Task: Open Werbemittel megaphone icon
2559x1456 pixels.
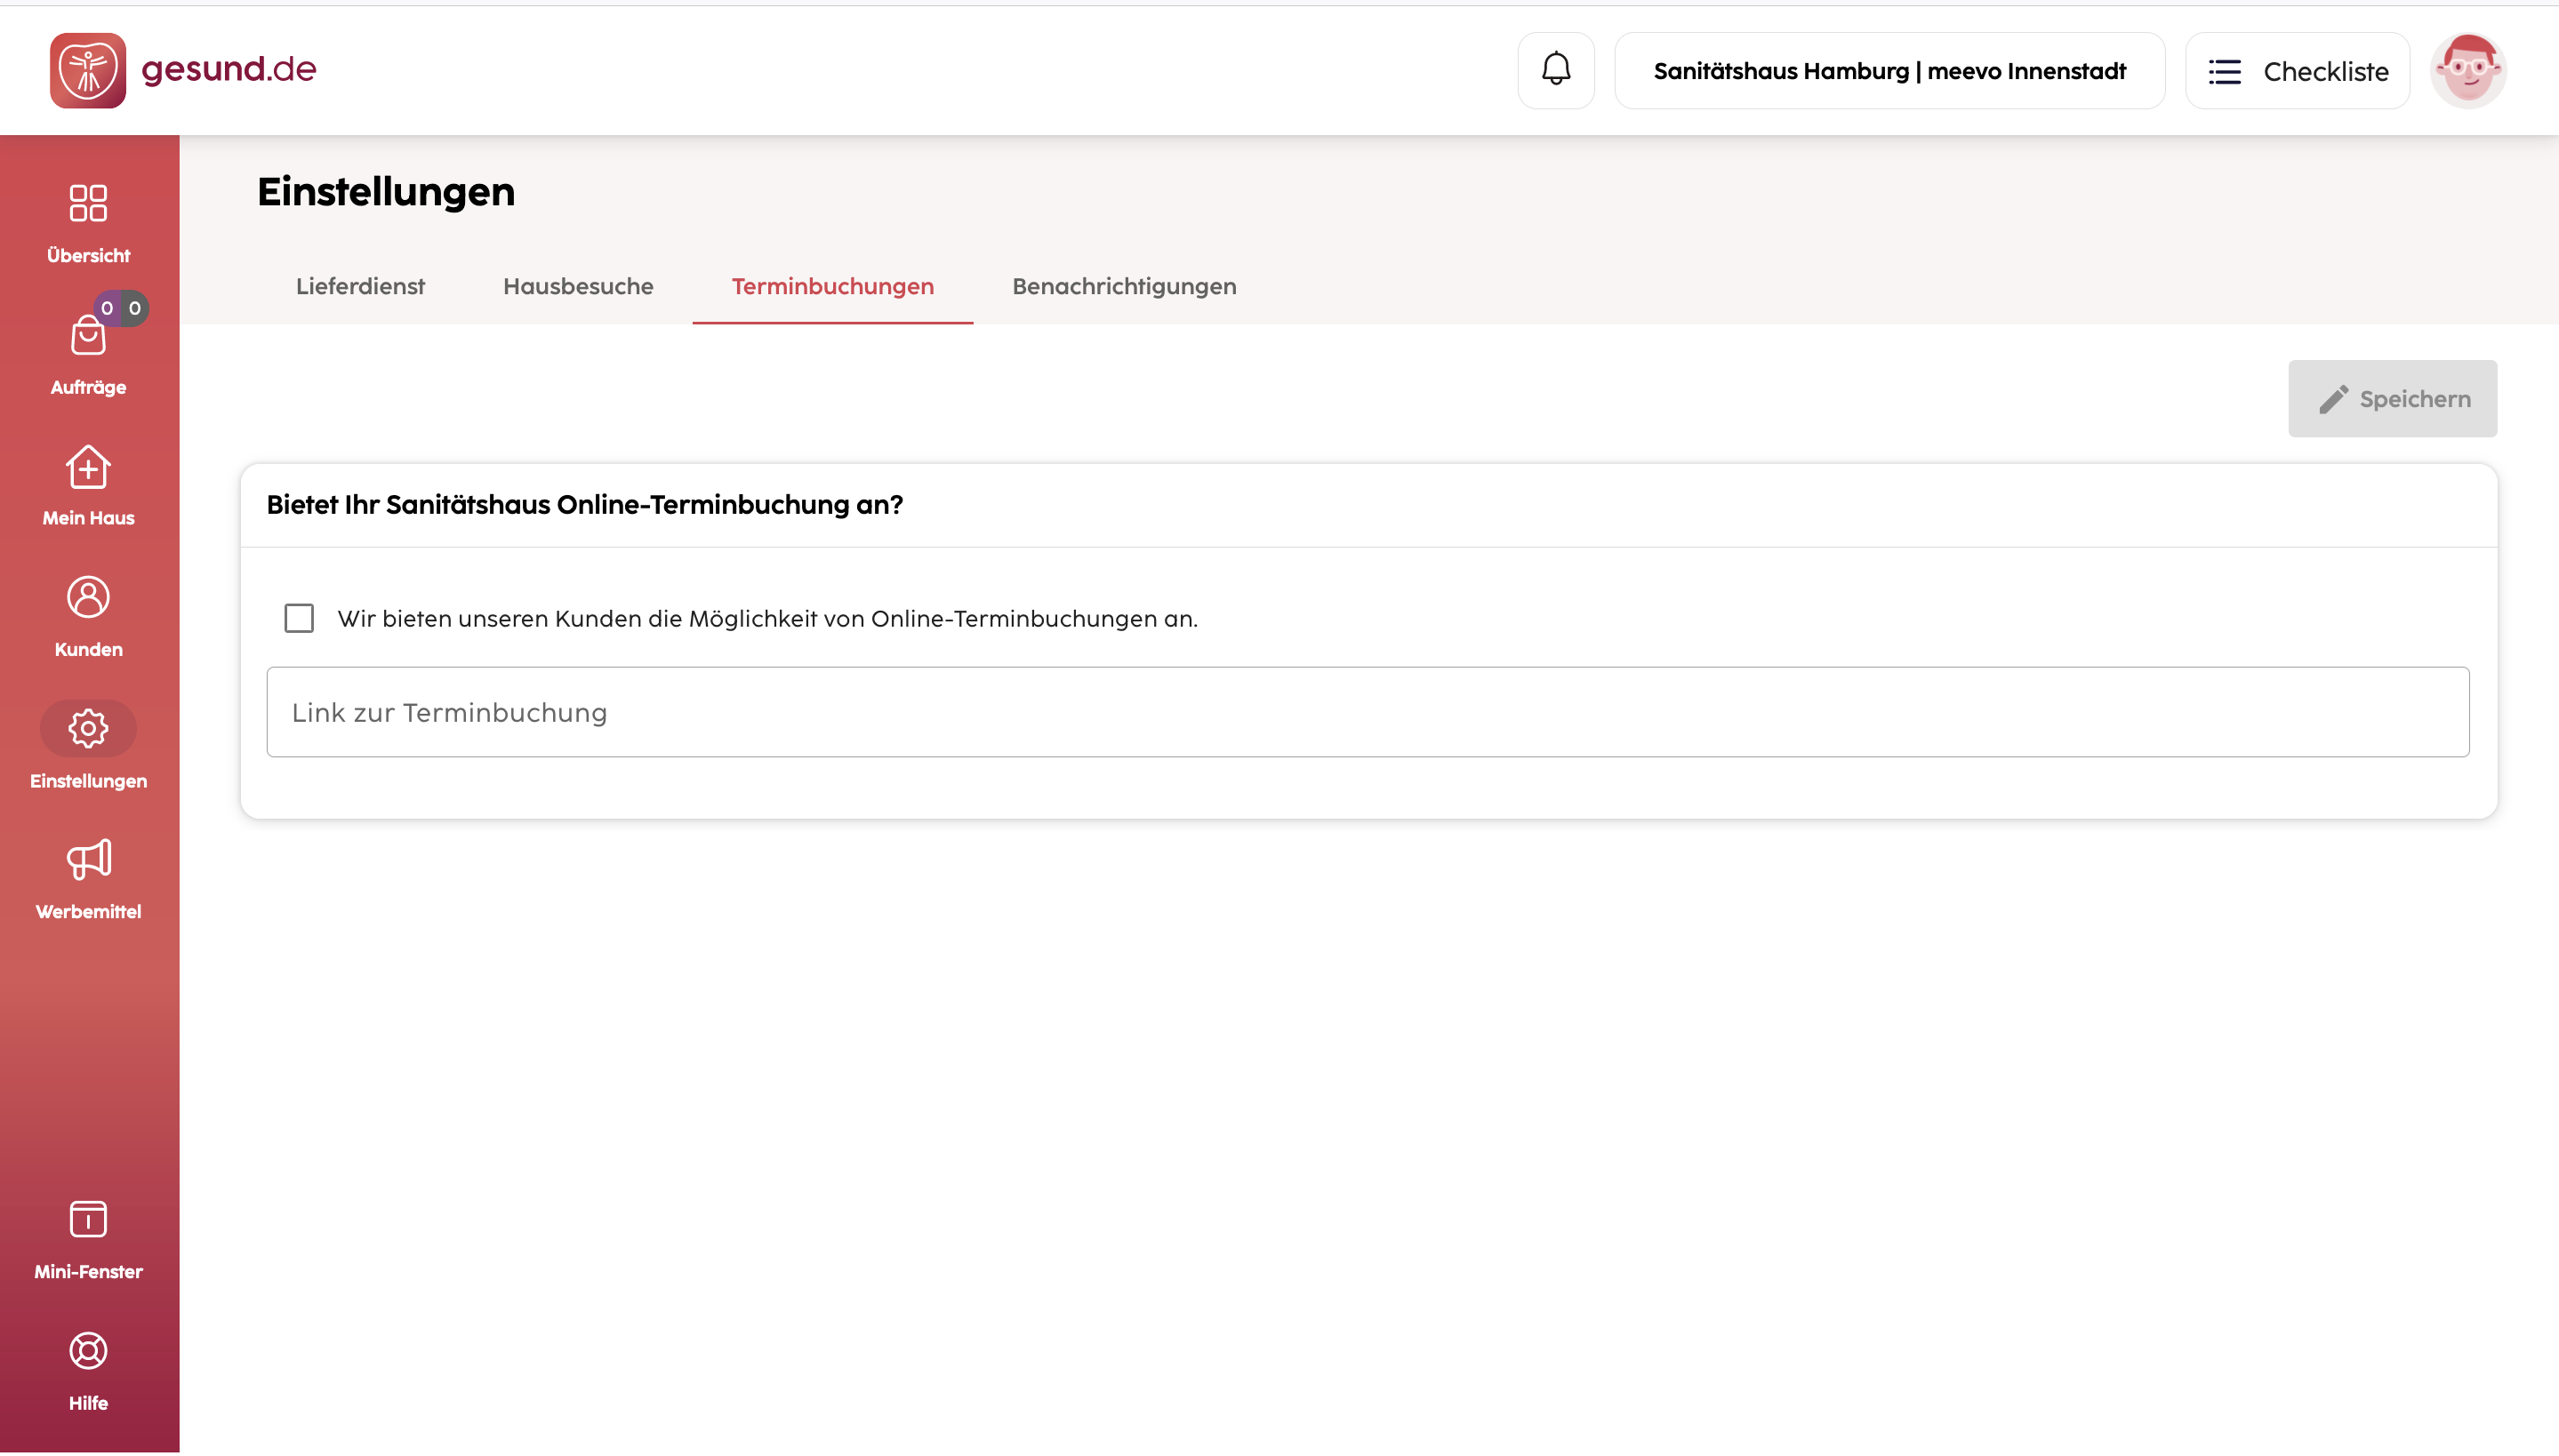Action: pyautogui.click(x=88, y=859)
